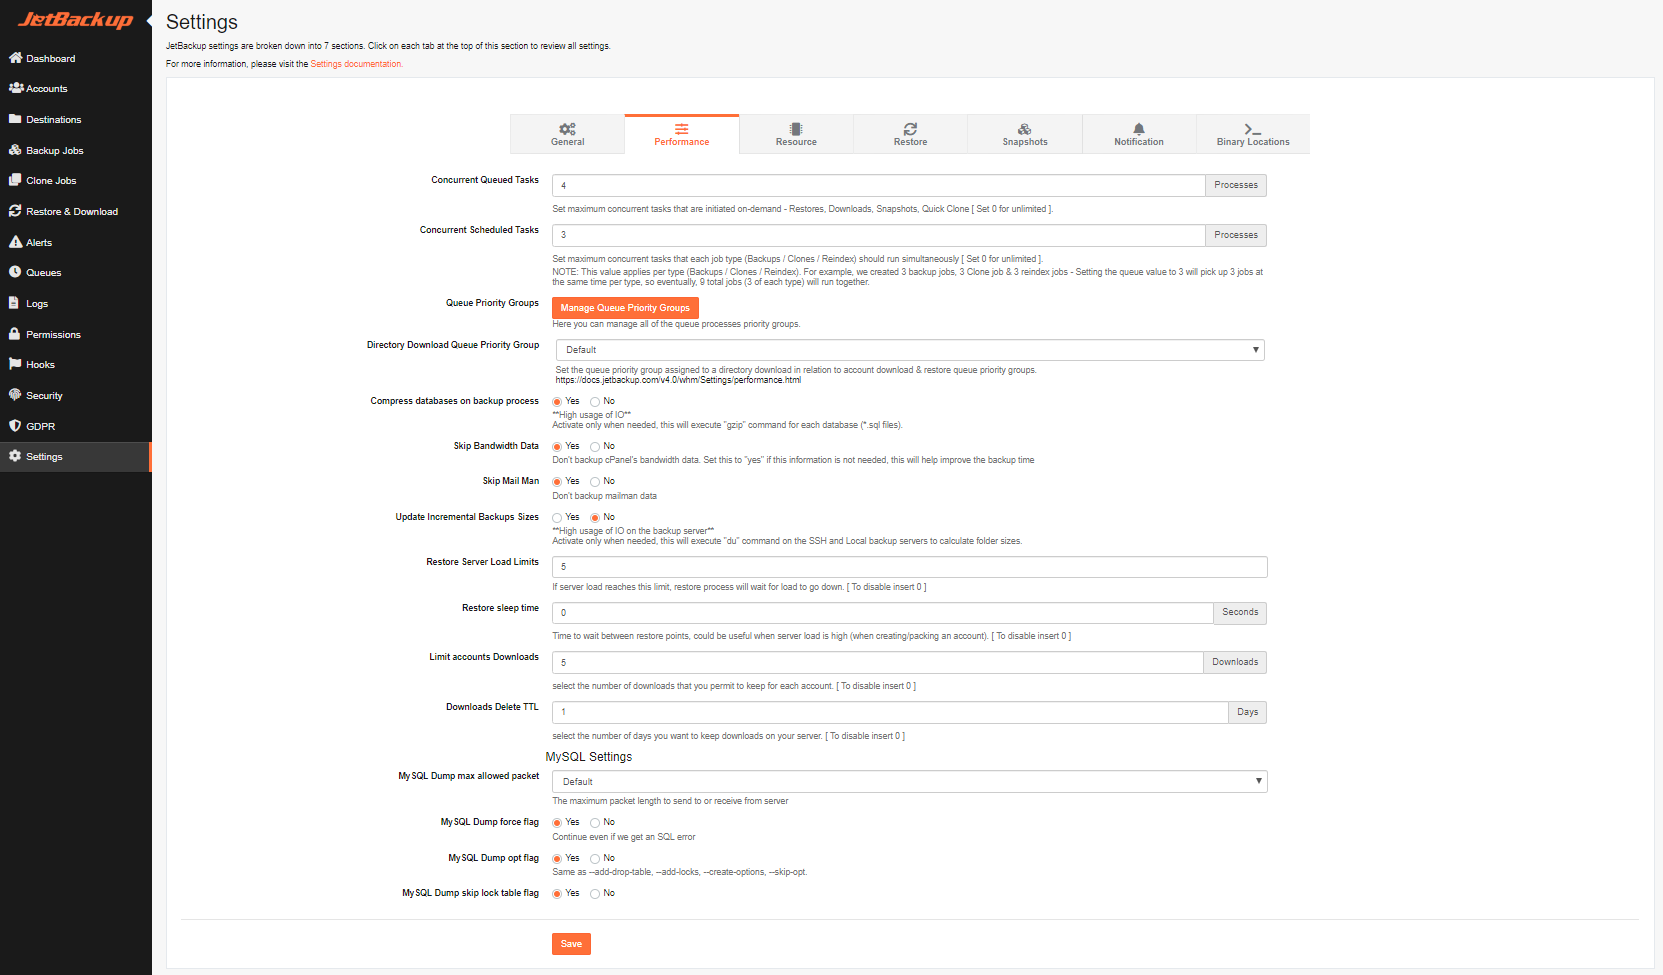Set Compress databases on backup process to No

(x=595, y=402)
